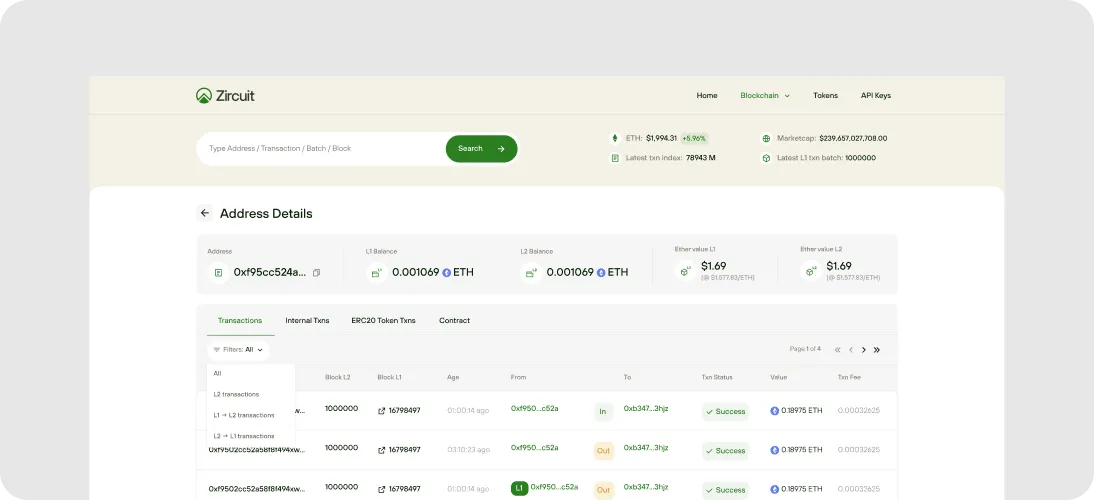This screenshot has width=1094, height=500.
Task: Open the Tokens nav item
Action: [825, 96]
